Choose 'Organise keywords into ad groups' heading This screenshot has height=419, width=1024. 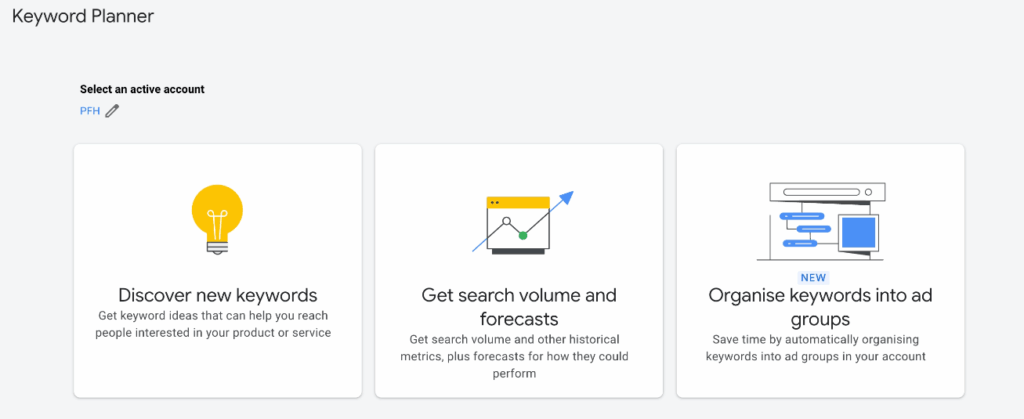tap(820, 307)
